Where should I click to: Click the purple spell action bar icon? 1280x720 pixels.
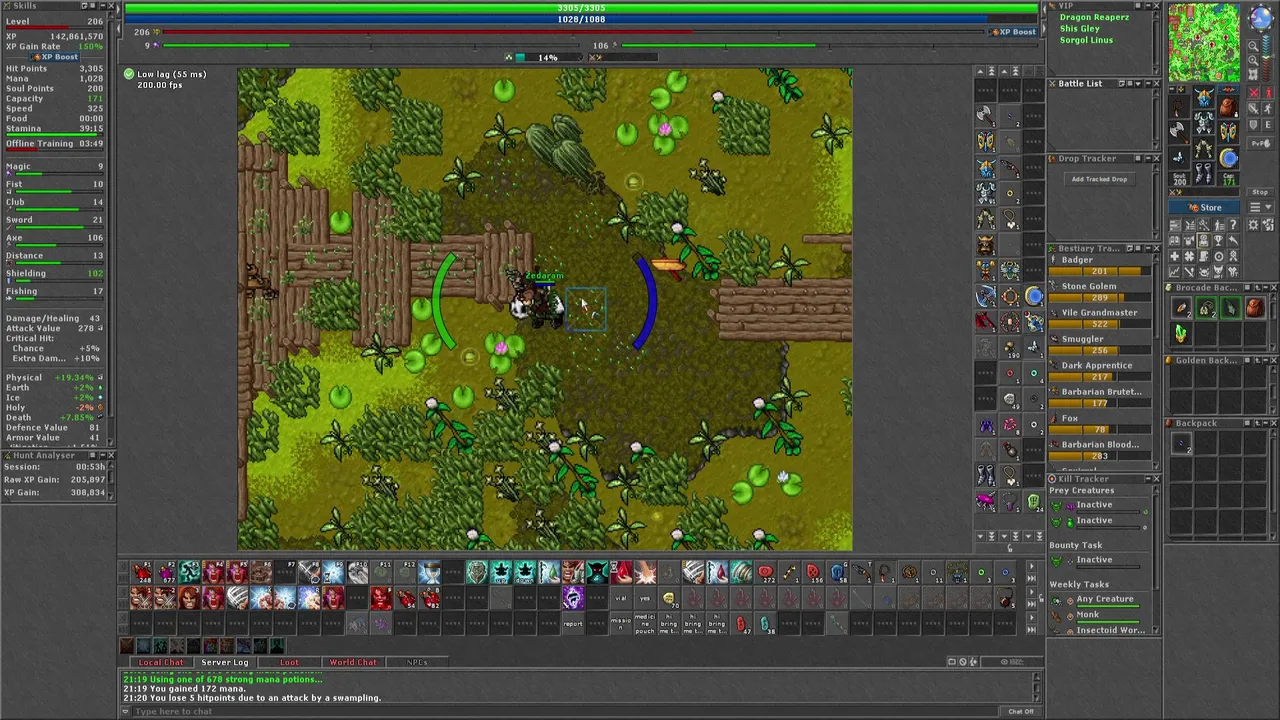point(572,598)
